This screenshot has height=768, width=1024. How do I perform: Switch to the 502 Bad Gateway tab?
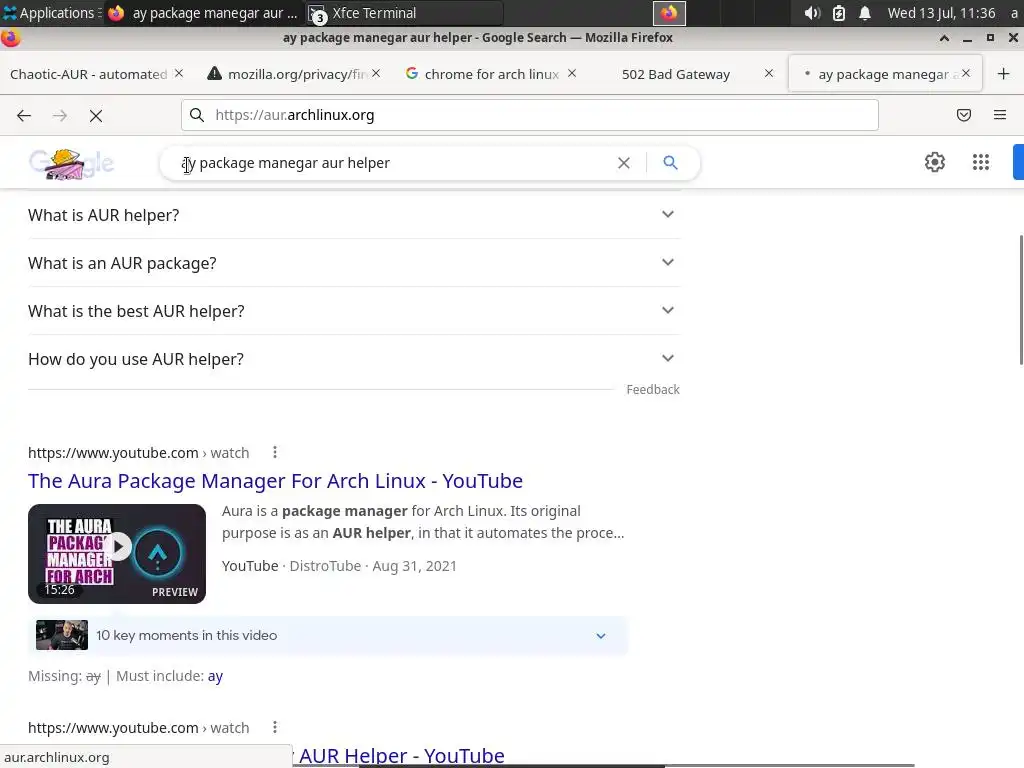pyautogui.click(x=676, y=74)
